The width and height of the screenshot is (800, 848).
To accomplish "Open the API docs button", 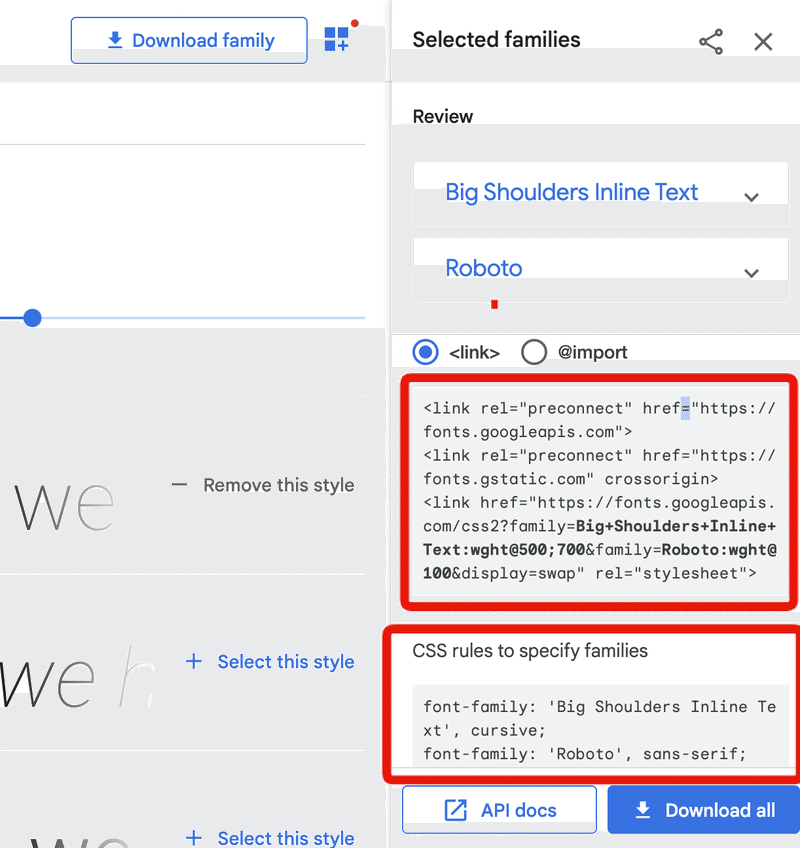I will pyautogui.click(x=499, y=810).
